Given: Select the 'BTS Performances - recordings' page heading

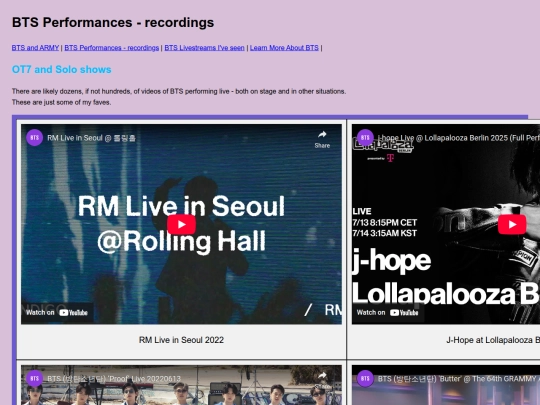Looking at the screenshot, I should tap(113, 22).
